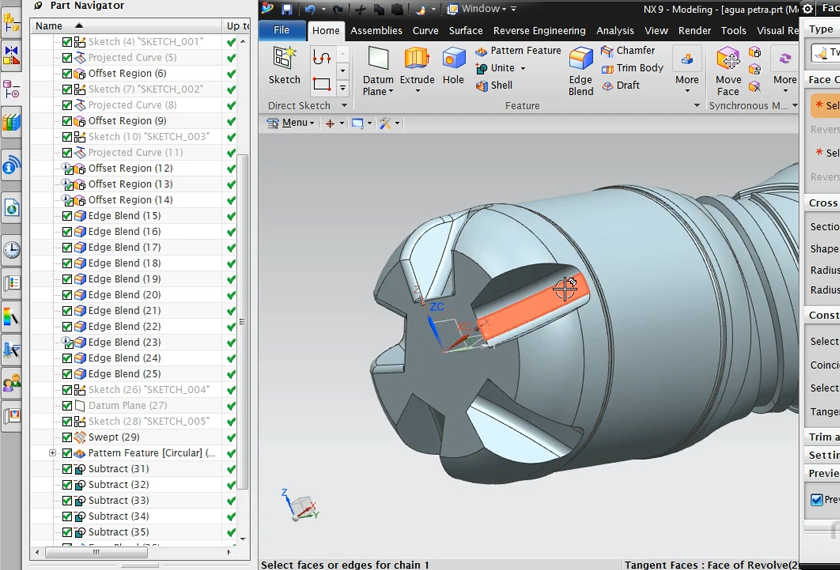840x570 pixels.
Task: Sort the navigator by Name column header
Action: 49,26
